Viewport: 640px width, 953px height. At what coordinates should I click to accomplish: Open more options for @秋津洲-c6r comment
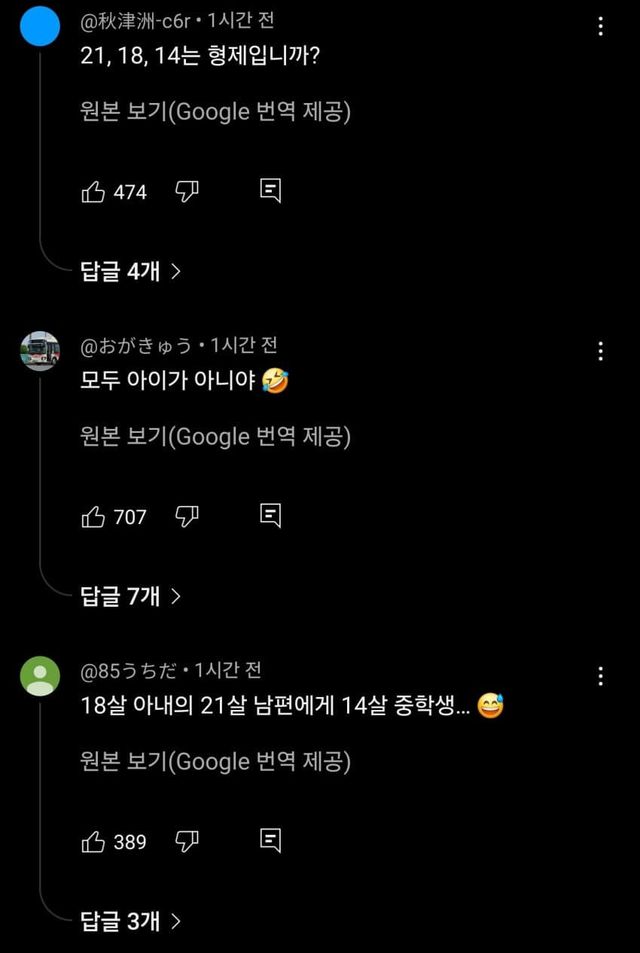pyautogui.click(x=600, y=27)
